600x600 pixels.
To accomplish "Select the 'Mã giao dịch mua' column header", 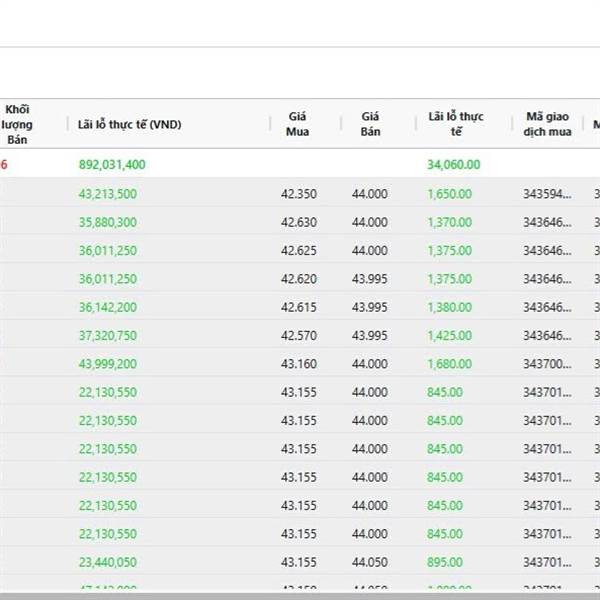I will click(x=548, y=124).
